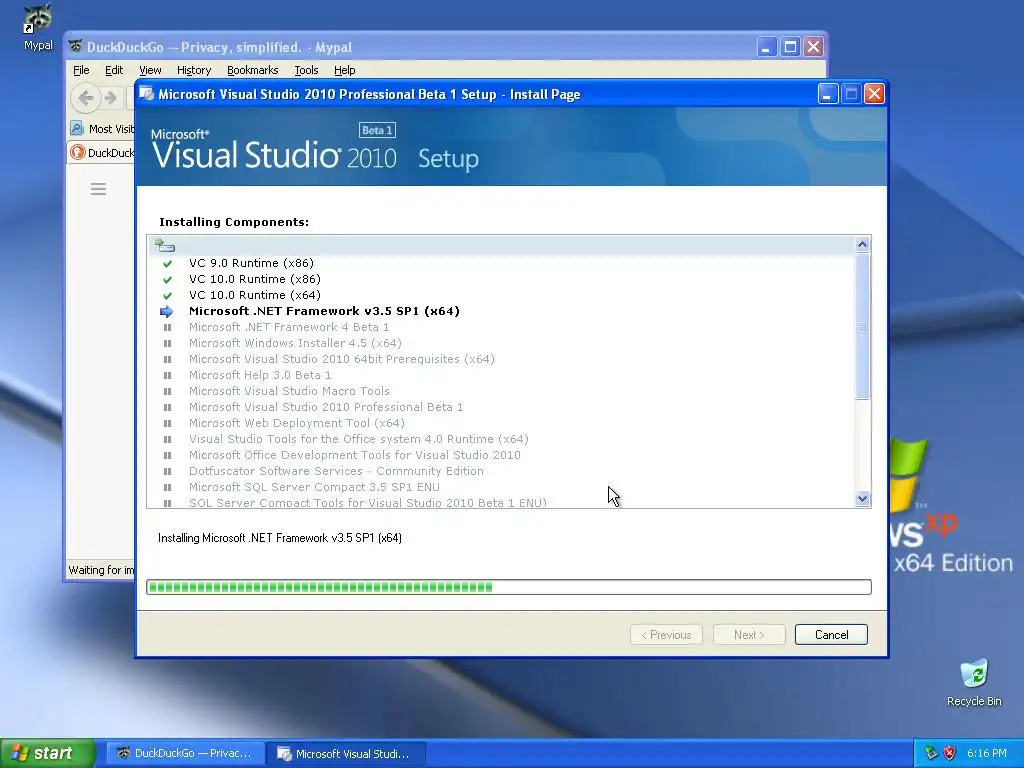
Task: Click the install list header icon
Action: click(164, 246)
